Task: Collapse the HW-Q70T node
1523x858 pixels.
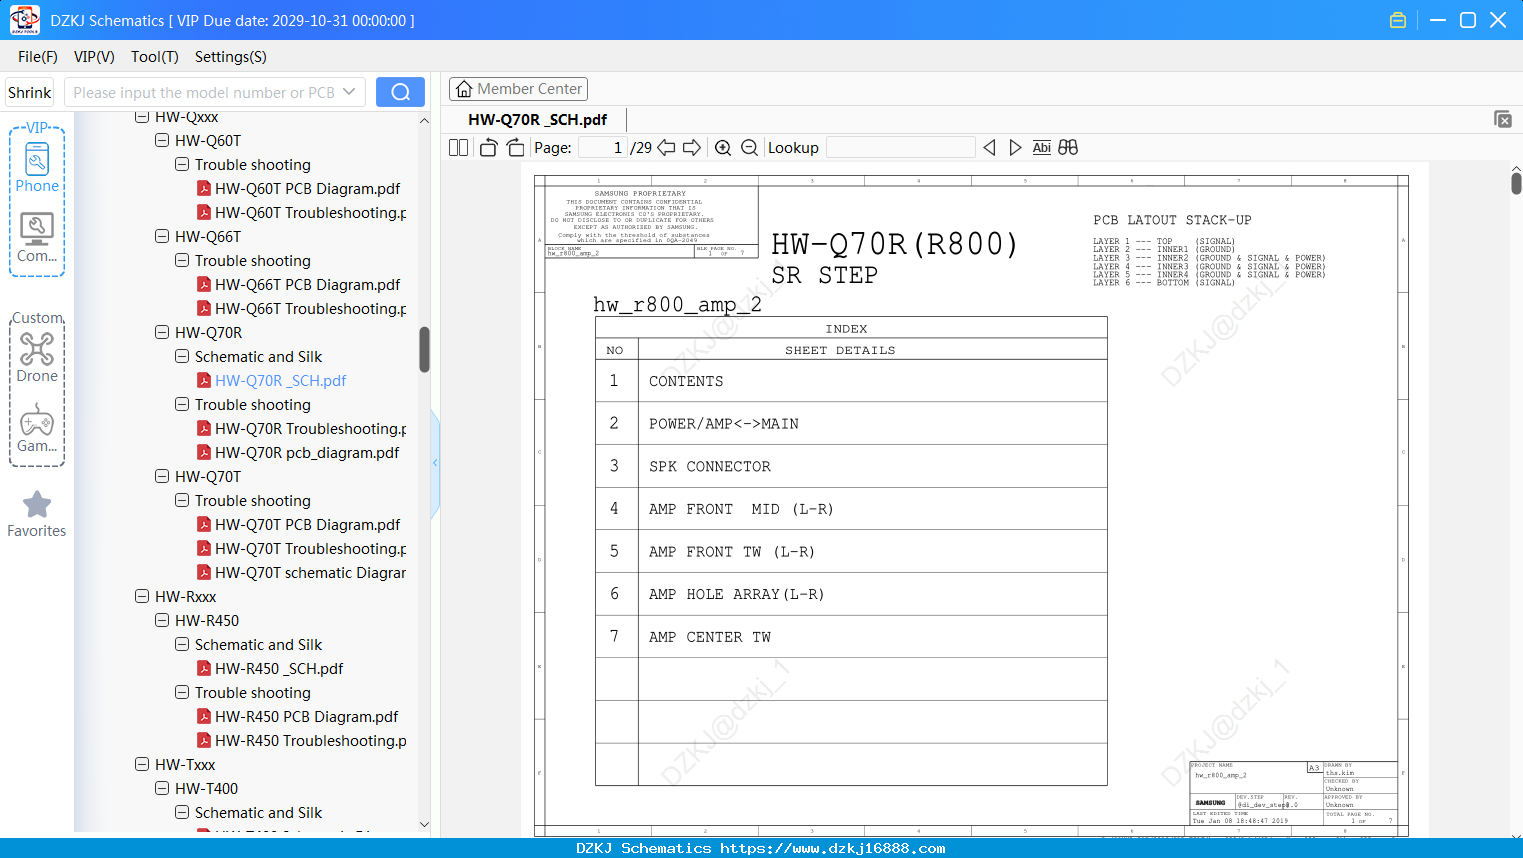Action: click(162, 477)
